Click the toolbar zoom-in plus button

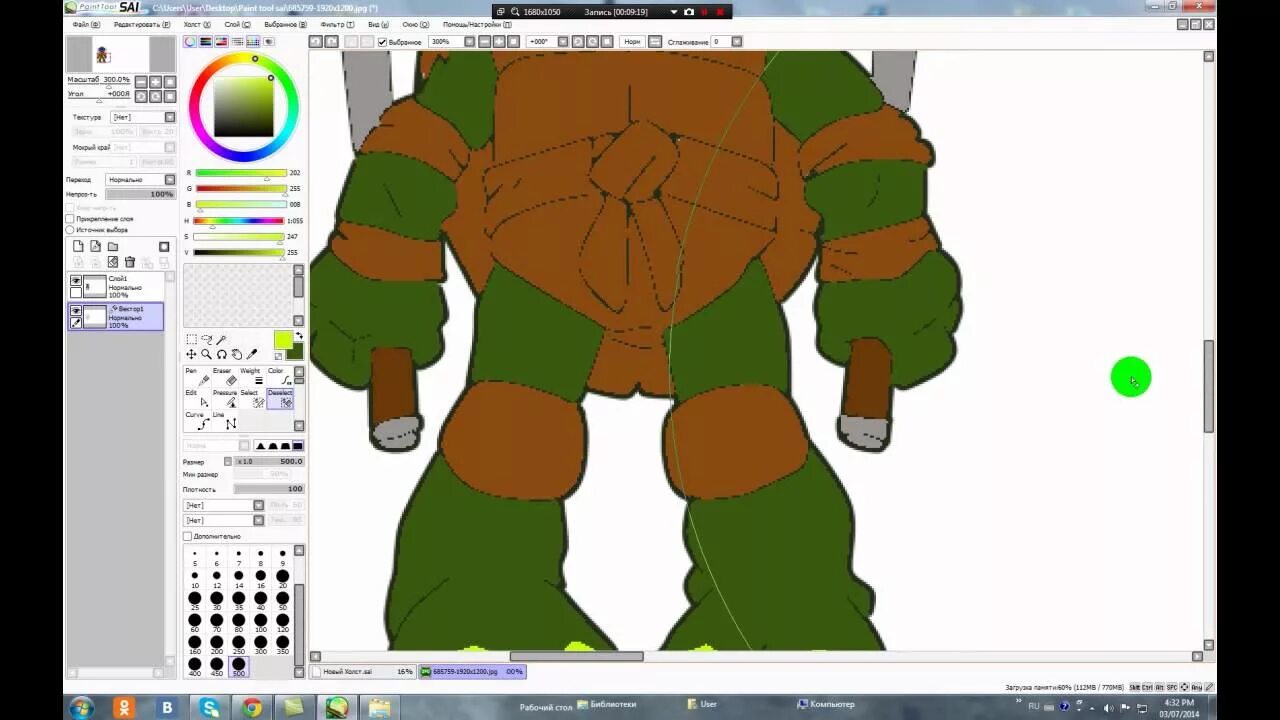point(499,42)
